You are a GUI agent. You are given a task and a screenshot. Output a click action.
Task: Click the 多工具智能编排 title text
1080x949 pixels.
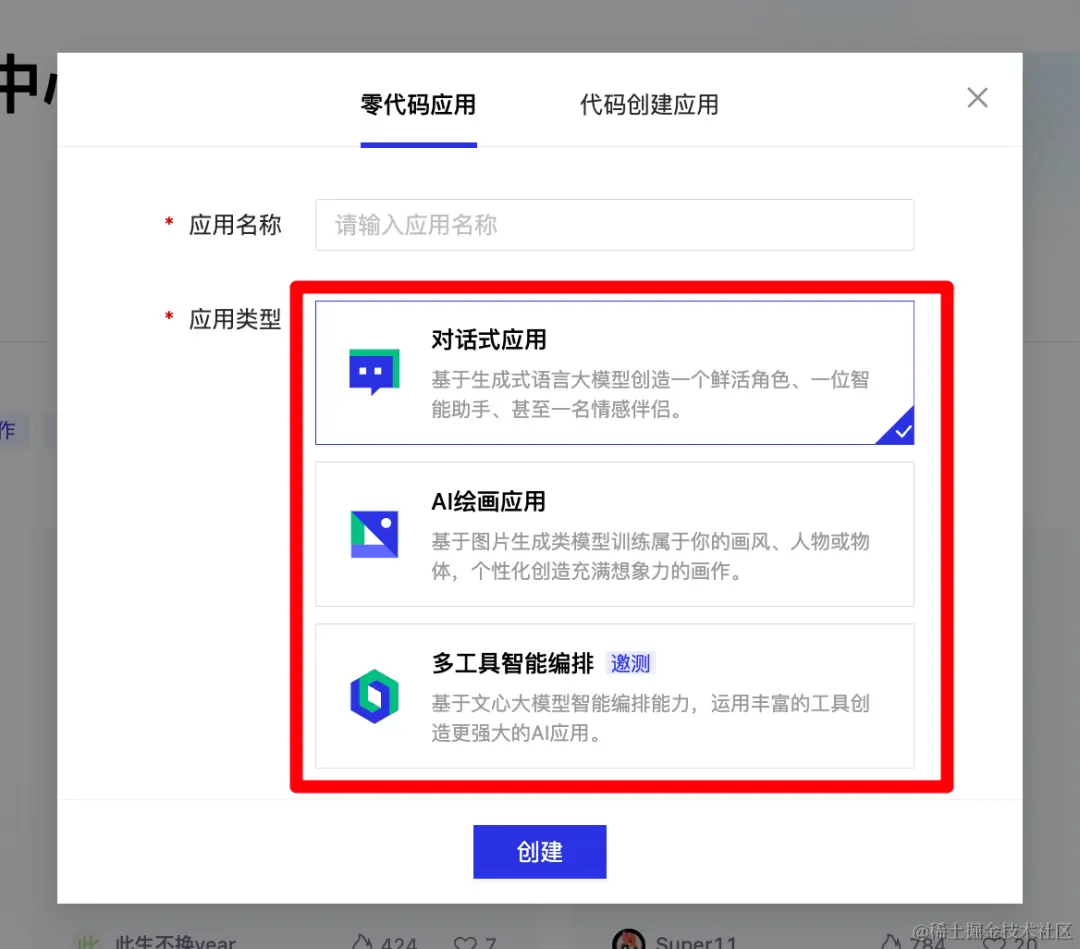512,663
